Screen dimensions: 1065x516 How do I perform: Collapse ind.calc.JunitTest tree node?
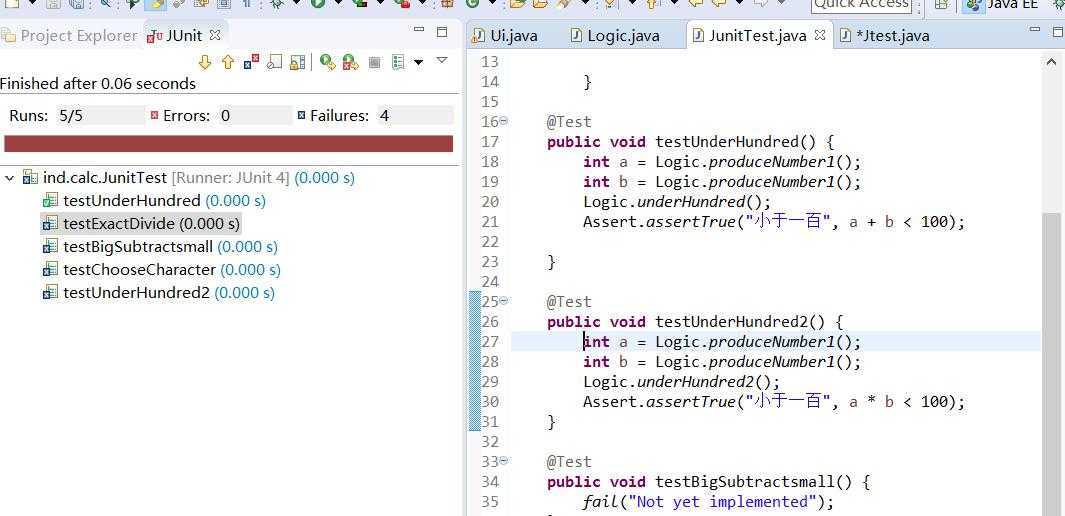coord(10,178)
